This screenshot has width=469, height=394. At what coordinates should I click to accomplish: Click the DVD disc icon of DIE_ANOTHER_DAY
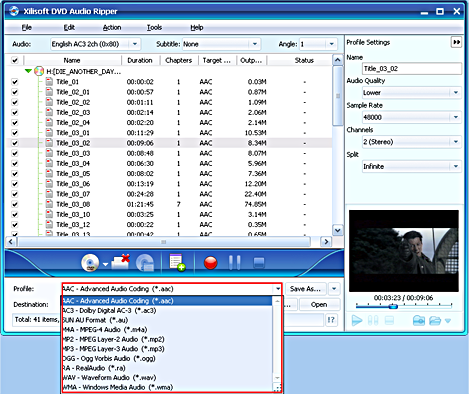click(x=39, y=71)
